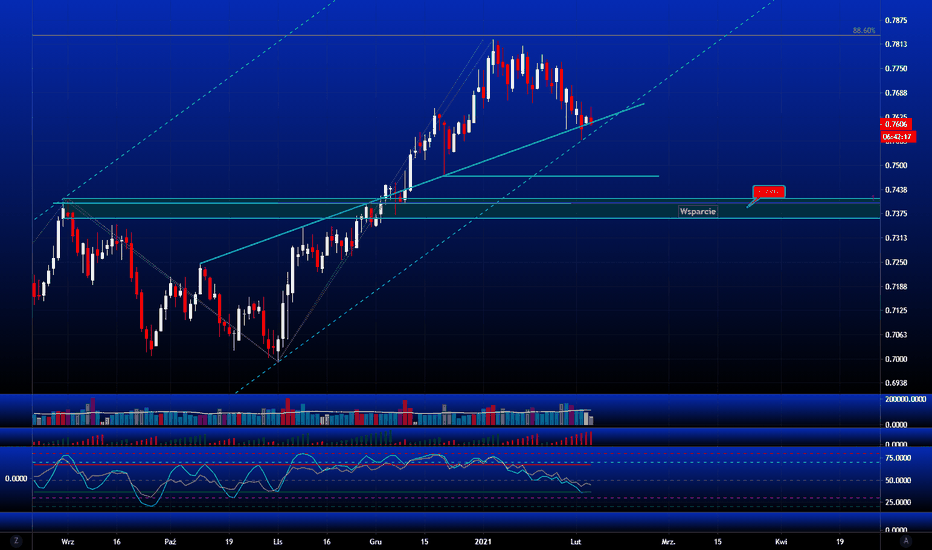This screenshot has height=550, width=932.
Task: Click price scale value 0.7188
Action: click(x=896, y=287)
